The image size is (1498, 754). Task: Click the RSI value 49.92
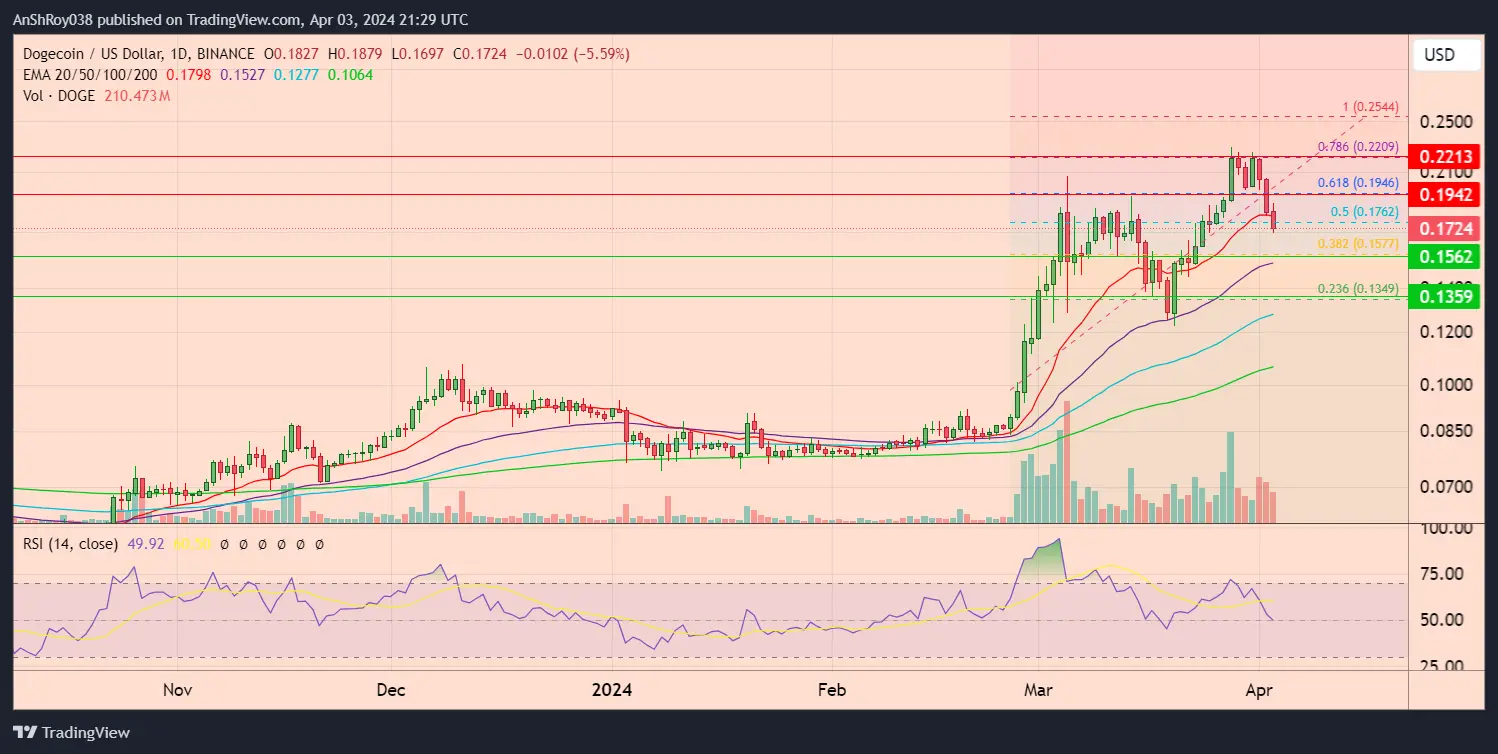click(146, 545)
